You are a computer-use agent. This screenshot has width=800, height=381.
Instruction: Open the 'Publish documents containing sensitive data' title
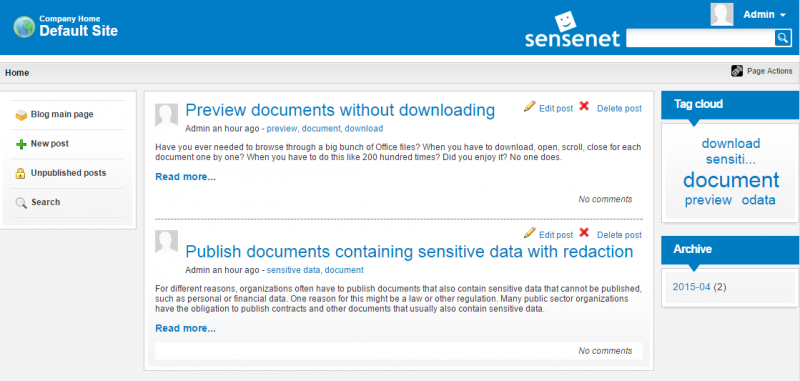409,251
